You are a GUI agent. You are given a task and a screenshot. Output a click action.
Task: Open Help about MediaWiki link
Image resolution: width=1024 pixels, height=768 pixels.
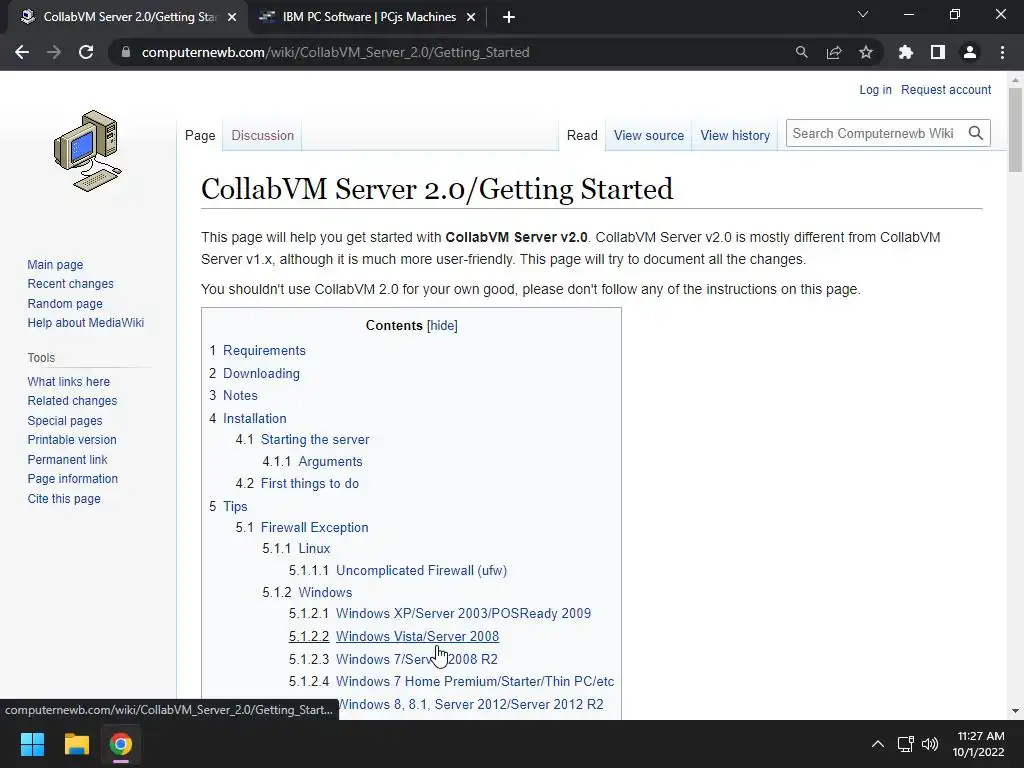[86, 323]
